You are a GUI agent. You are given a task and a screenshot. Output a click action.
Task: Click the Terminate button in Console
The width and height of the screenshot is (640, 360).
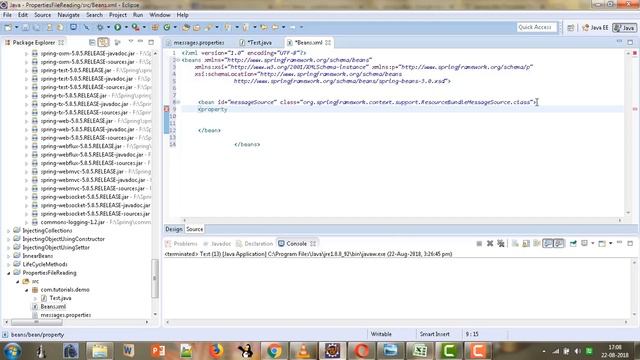[479, 244]
